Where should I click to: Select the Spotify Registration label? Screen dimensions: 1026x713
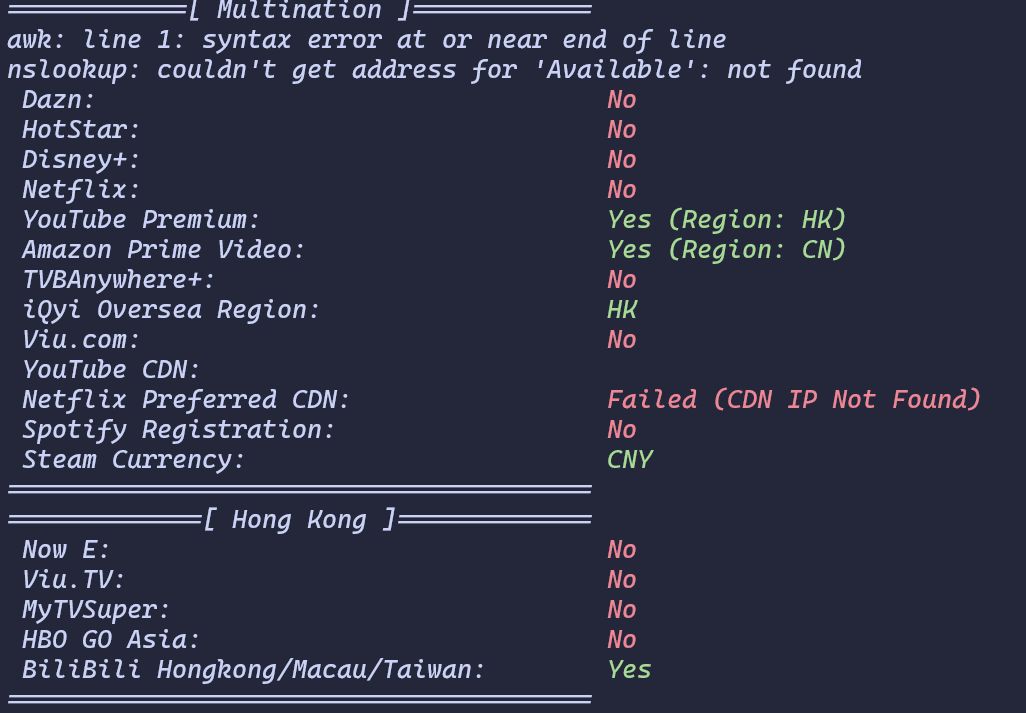[179, 430]
